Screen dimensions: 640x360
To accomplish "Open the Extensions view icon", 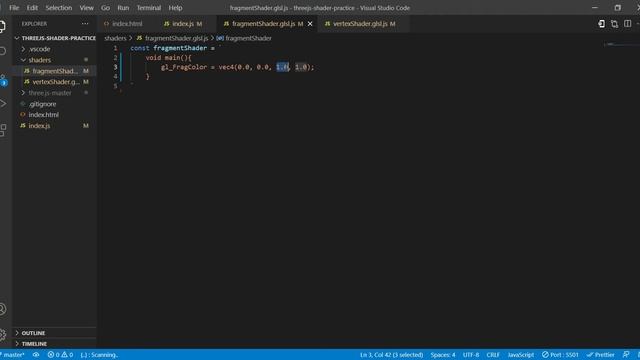I will point(3,130).
